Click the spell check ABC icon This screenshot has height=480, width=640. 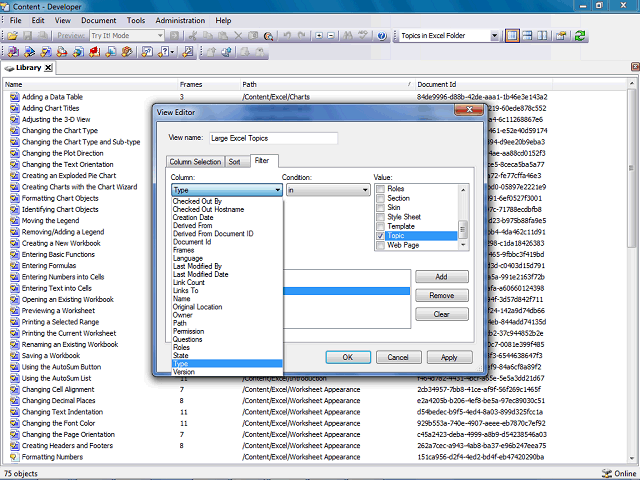pyautogui.click(x=363, y=36)
